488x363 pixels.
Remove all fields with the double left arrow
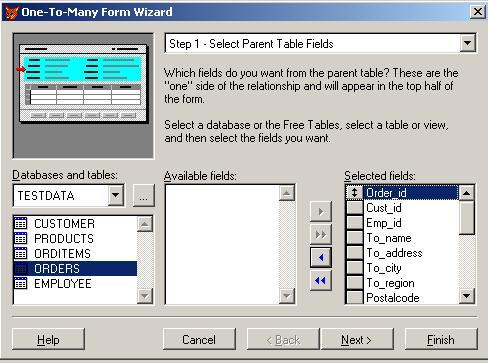tap(321, 281)
